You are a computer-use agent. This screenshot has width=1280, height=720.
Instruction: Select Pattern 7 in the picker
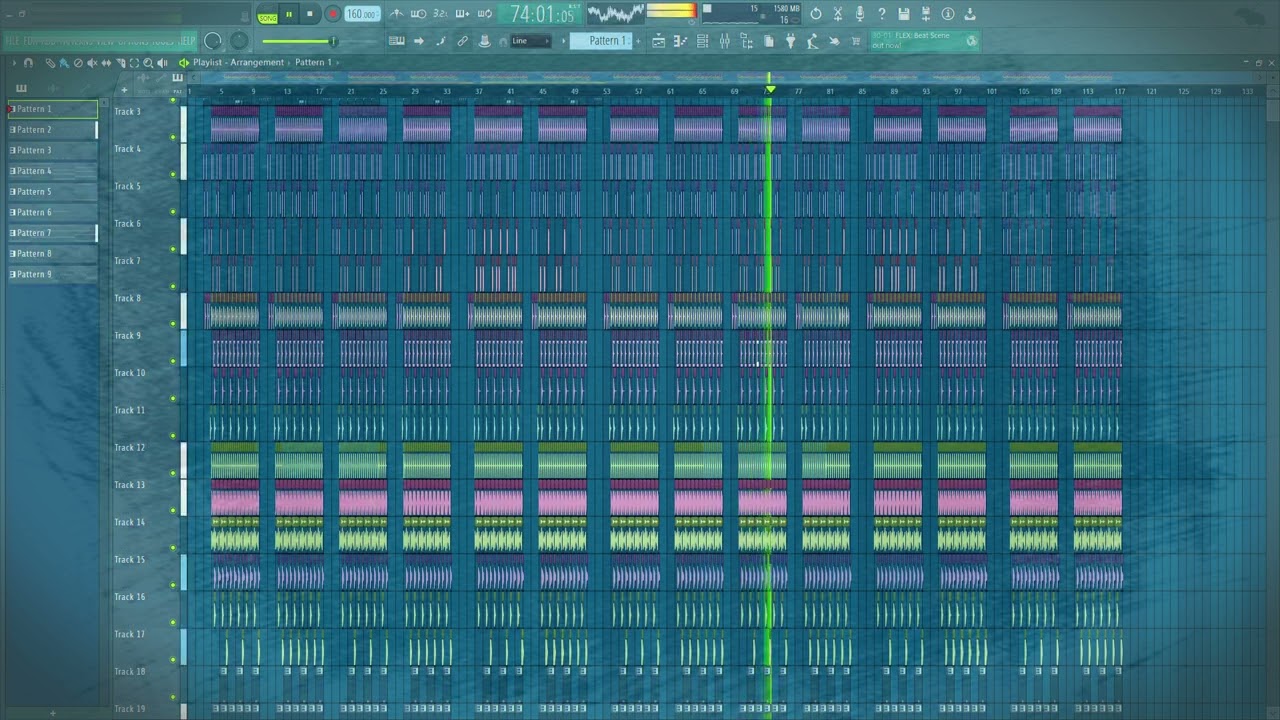(x=53, y=233)
